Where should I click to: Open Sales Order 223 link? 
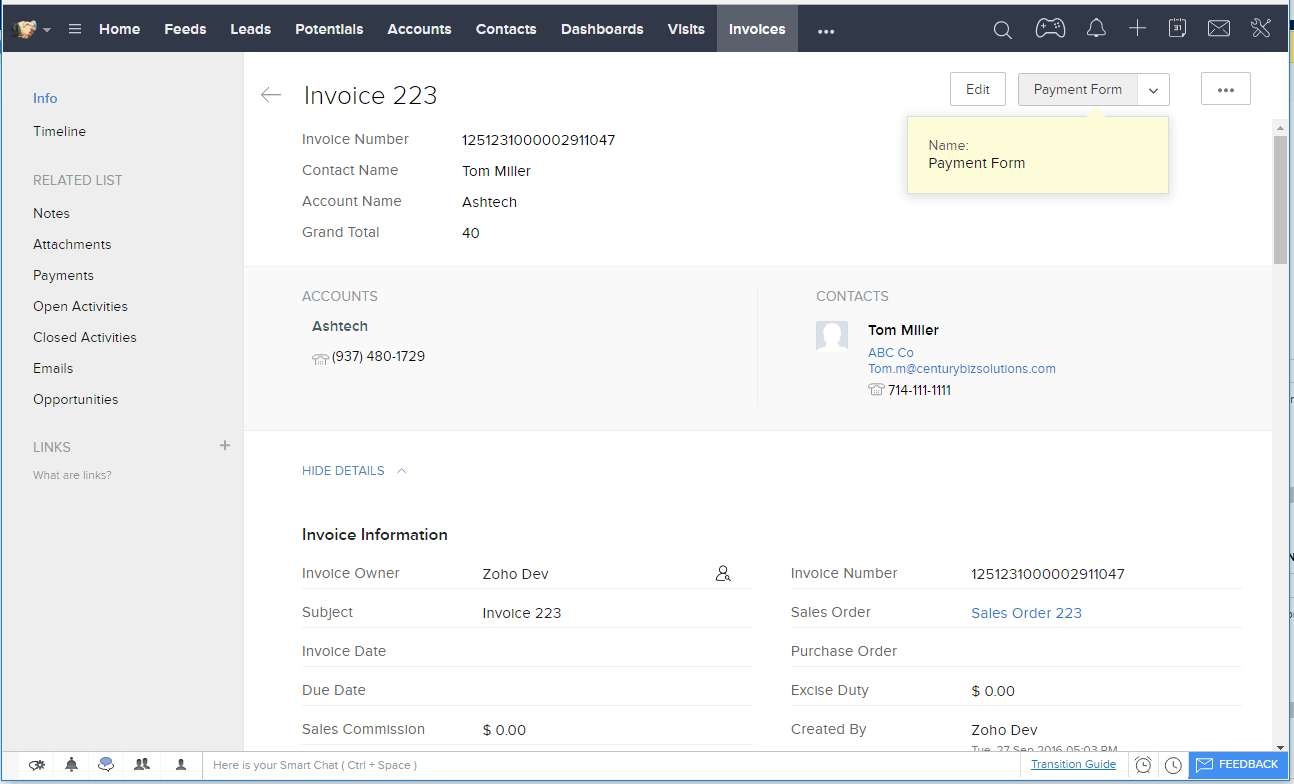(1026, 613)
